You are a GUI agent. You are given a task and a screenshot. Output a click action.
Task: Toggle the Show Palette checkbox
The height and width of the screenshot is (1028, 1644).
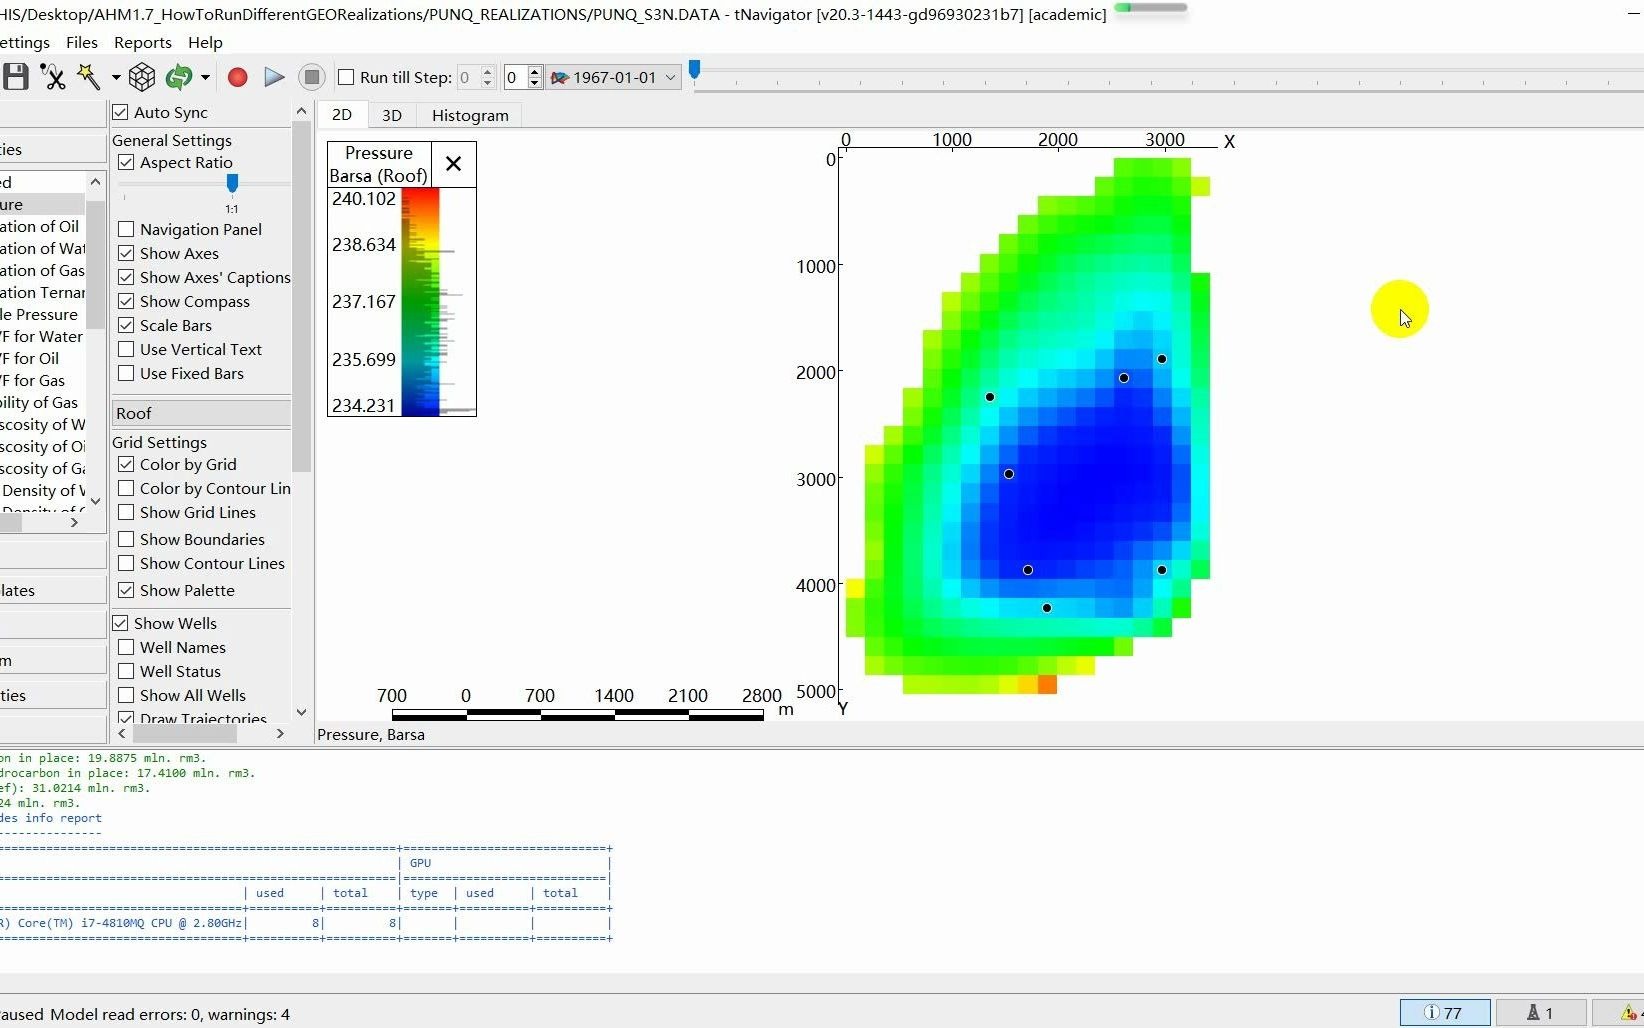(126, 590)
